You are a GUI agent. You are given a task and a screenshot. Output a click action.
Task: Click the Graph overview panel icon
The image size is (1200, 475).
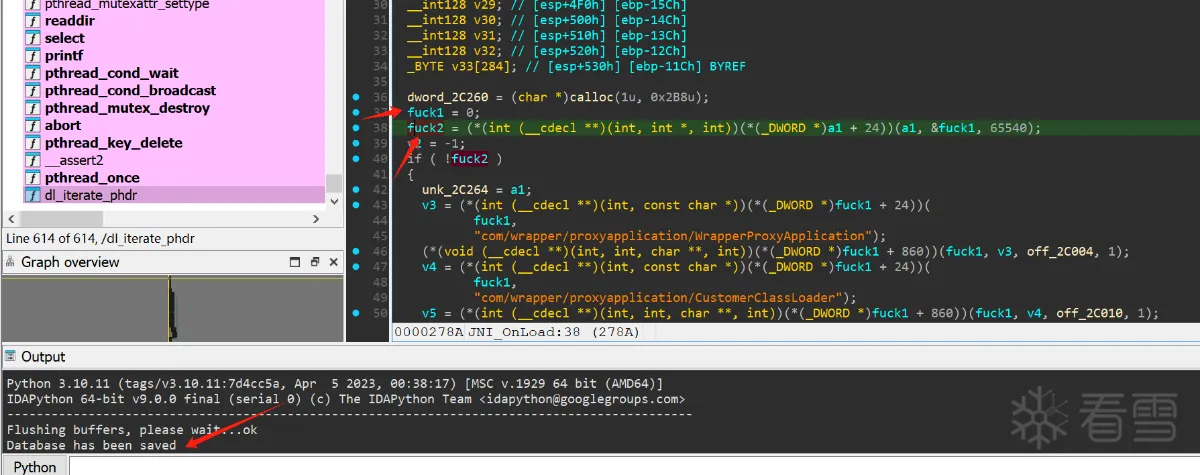[11, 262]
